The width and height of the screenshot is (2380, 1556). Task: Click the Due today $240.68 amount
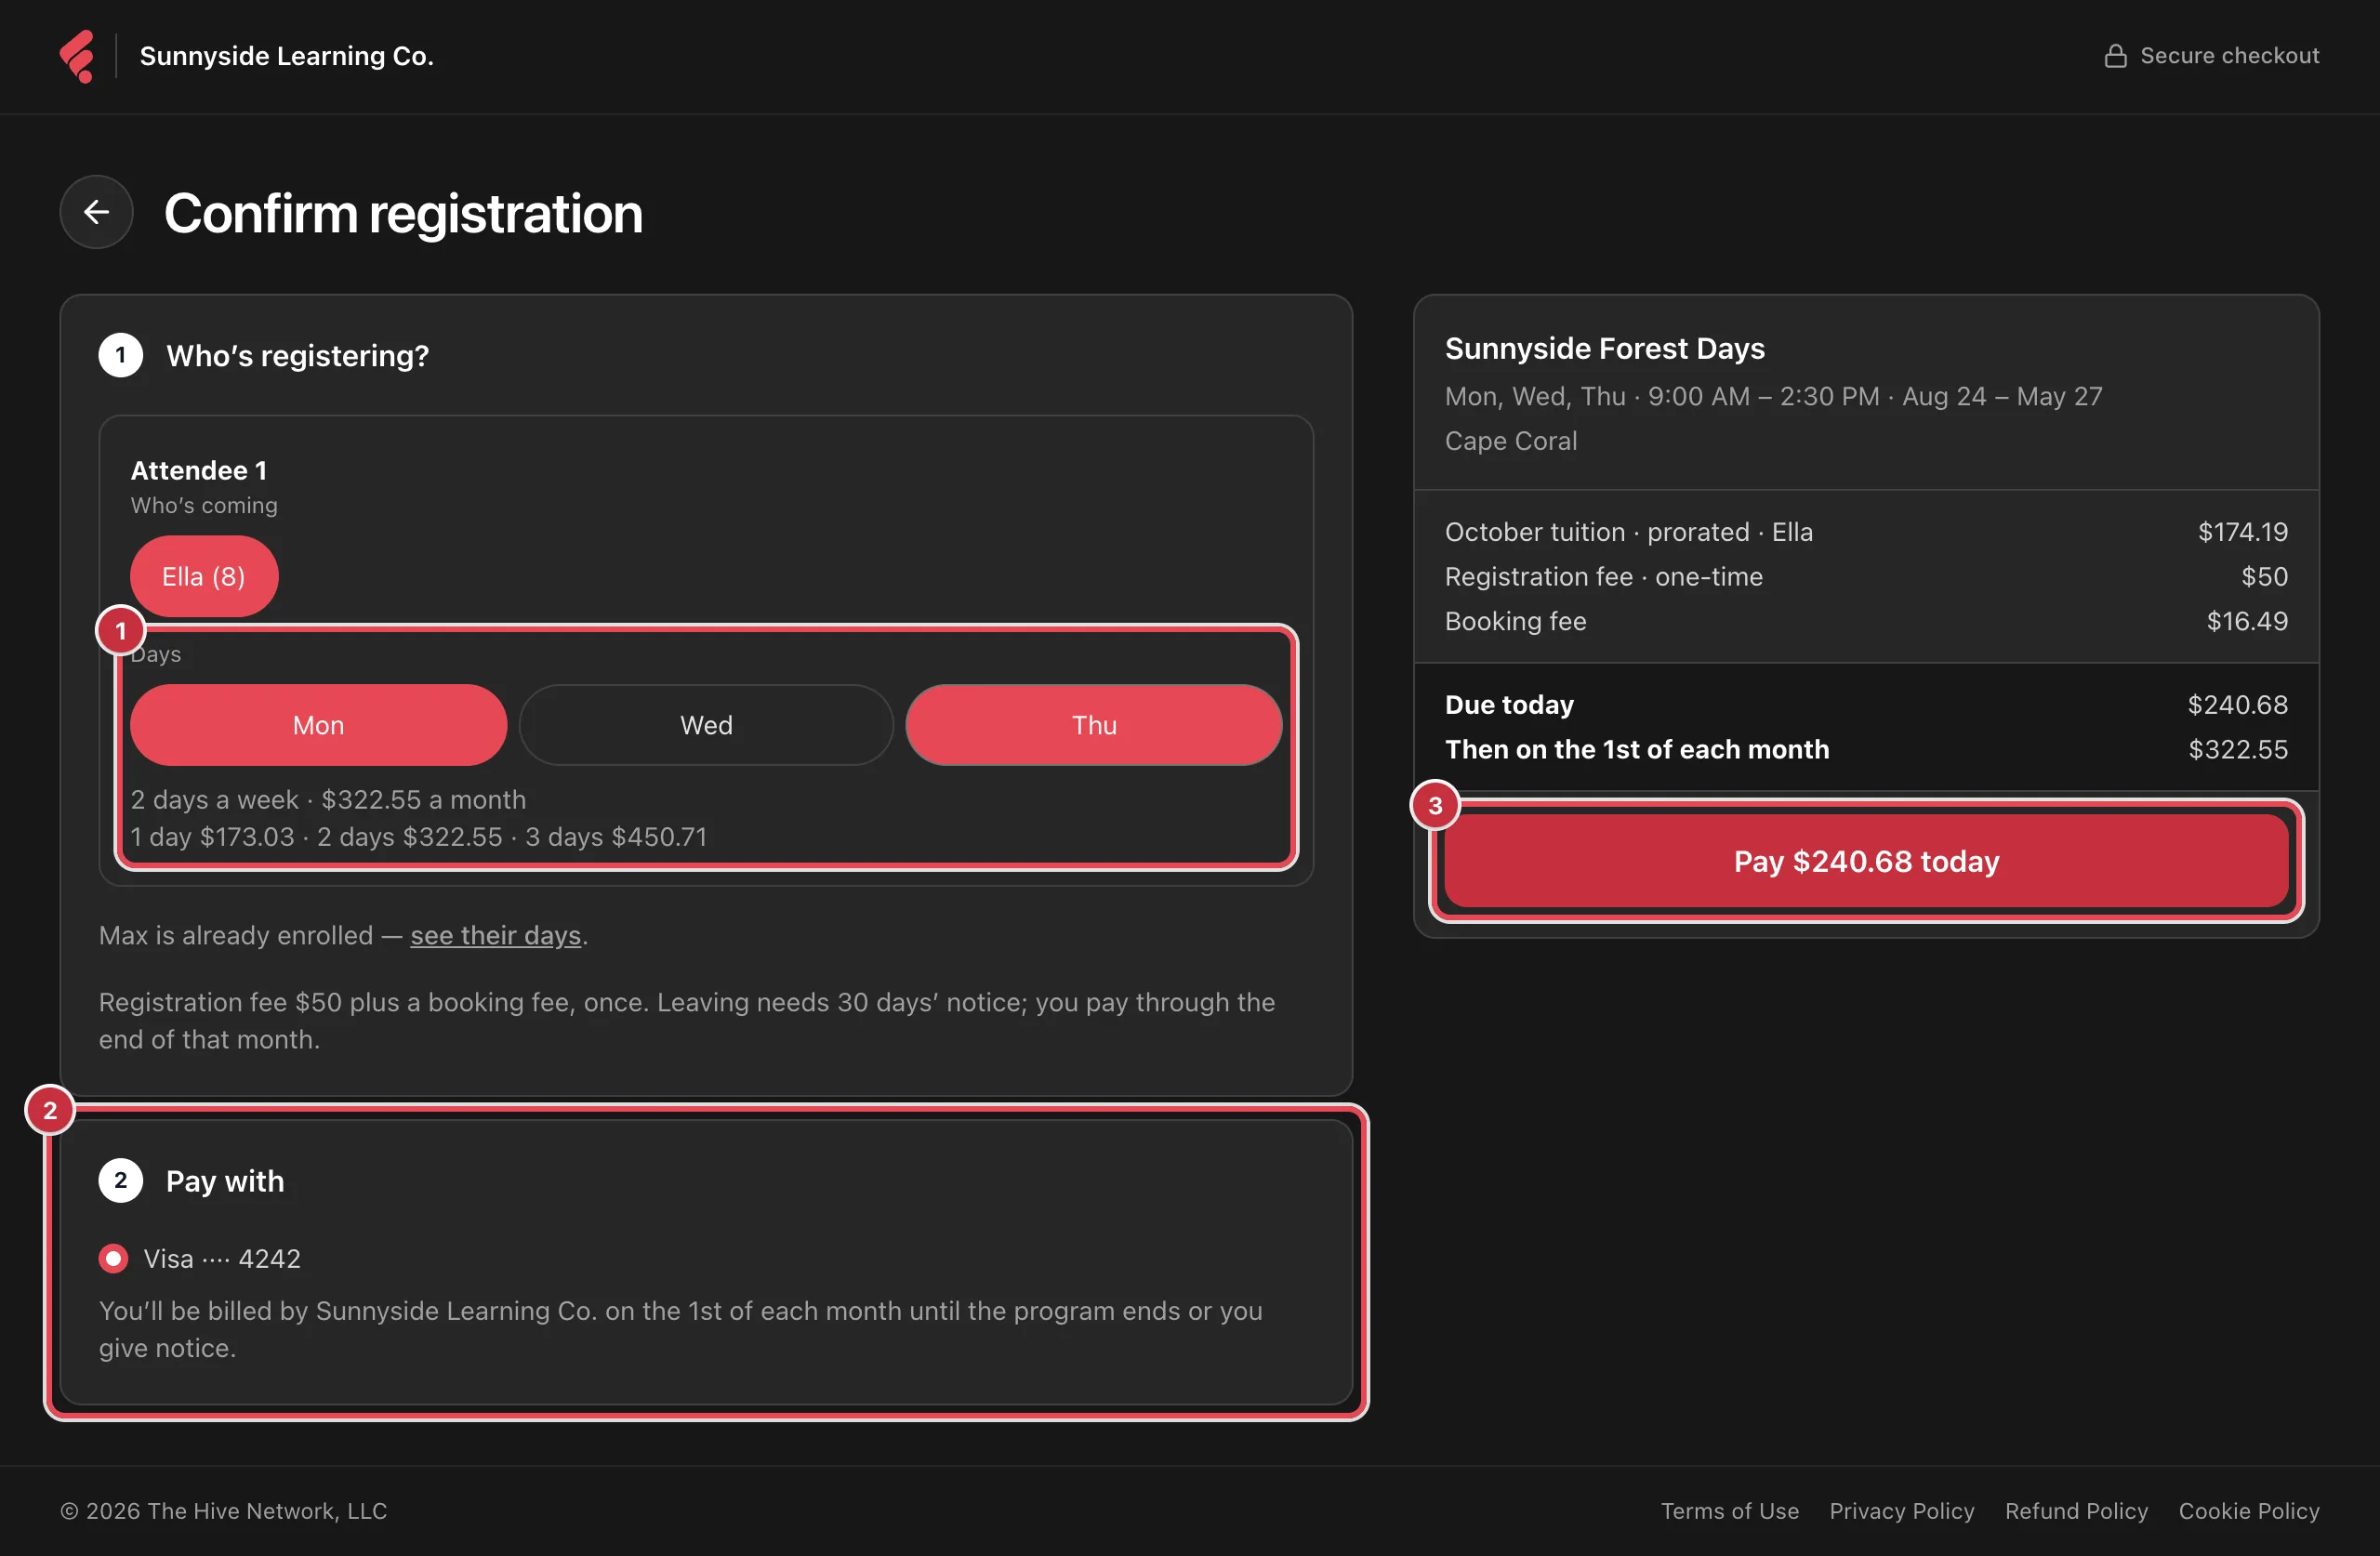pos(2237,705)
